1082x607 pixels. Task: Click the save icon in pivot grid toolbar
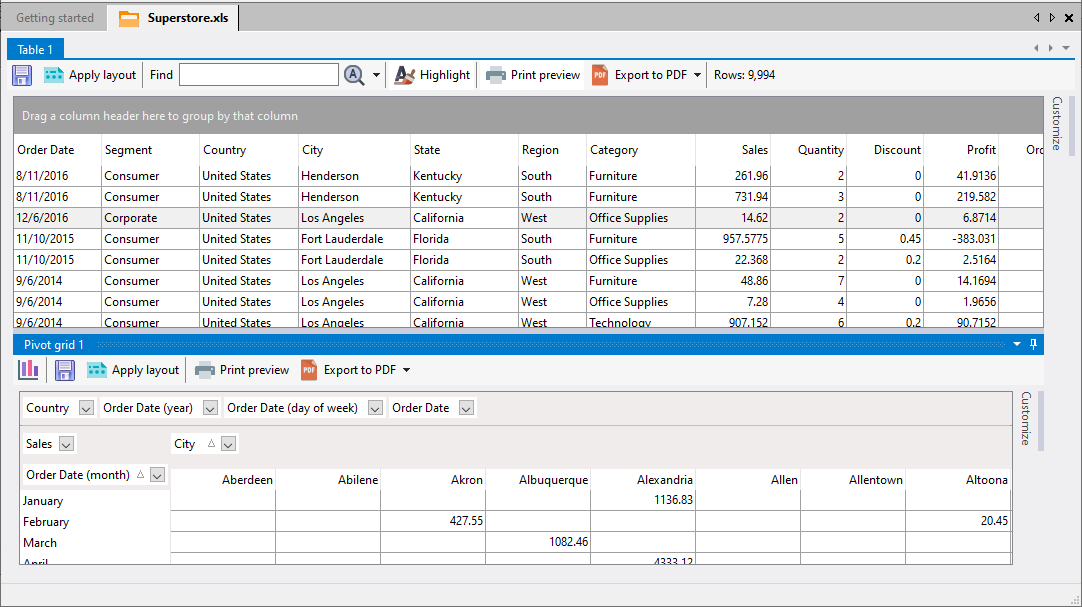65,370
